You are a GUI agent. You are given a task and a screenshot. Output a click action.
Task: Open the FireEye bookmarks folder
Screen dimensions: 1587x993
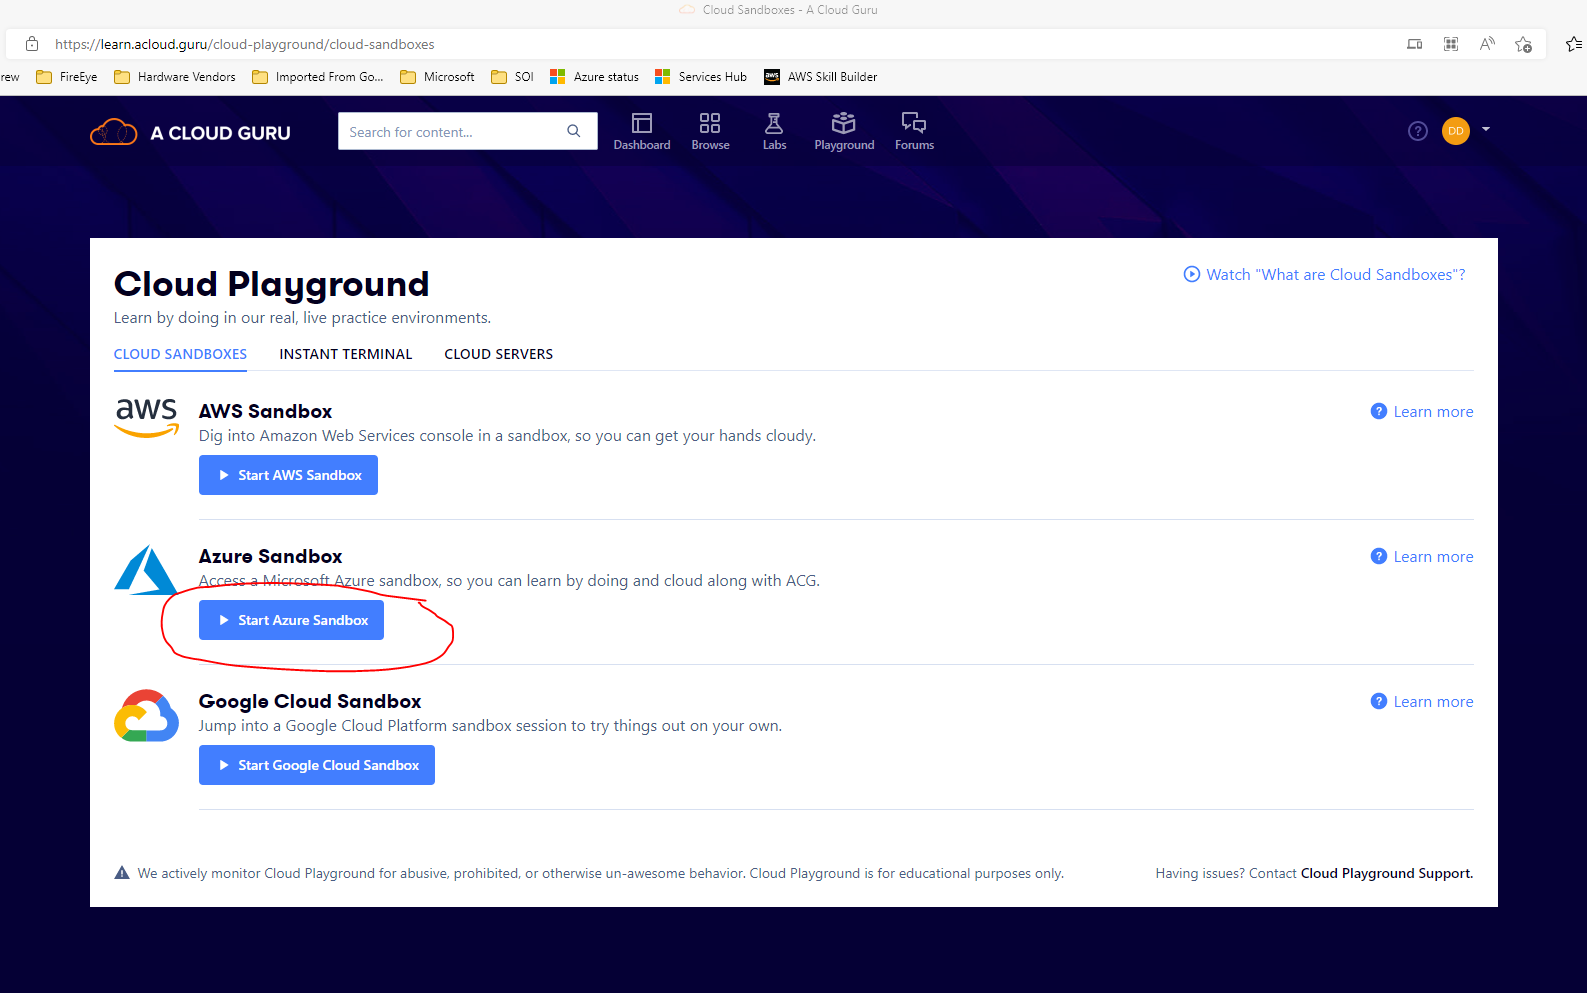point(67,77)
